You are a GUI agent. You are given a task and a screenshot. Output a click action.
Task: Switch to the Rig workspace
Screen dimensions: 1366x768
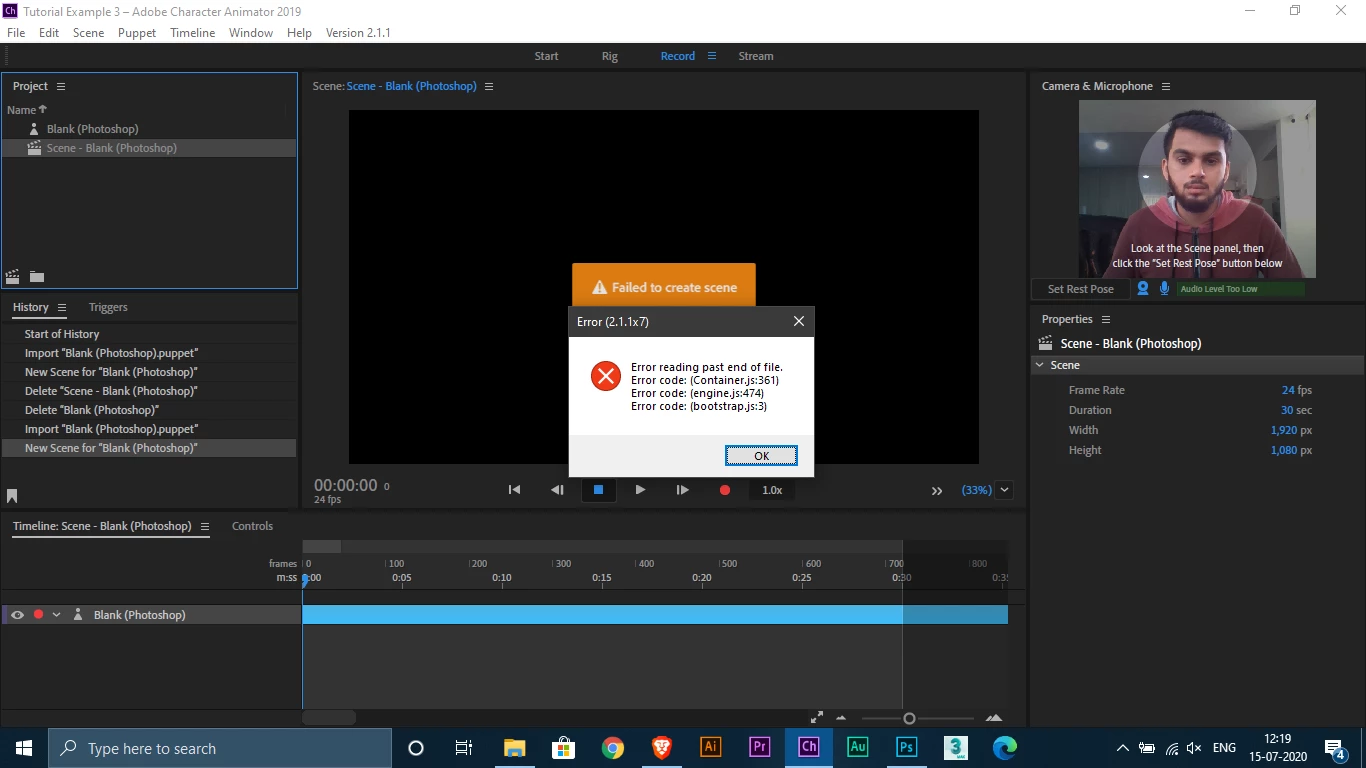point(610,56)
